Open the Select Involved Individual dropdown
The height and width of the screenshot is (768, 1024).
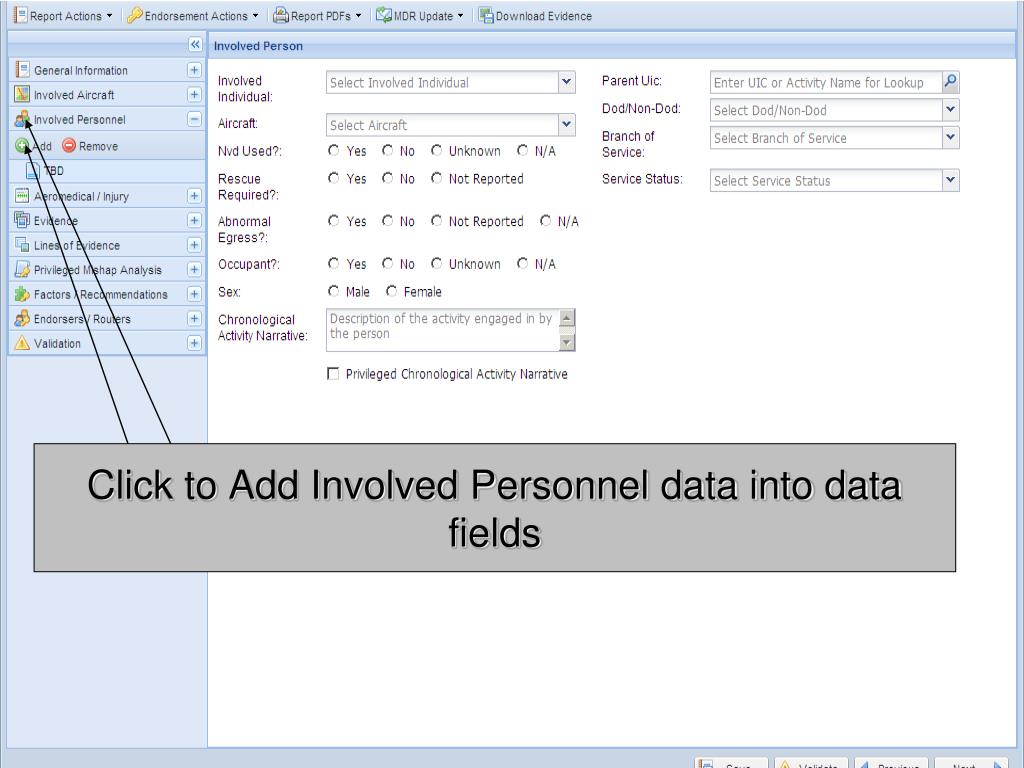point(567,82)
